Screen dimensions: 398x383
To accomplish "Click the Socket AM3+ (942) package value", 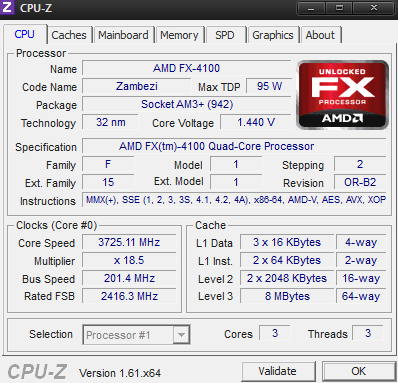I will [x=187, y=104].
